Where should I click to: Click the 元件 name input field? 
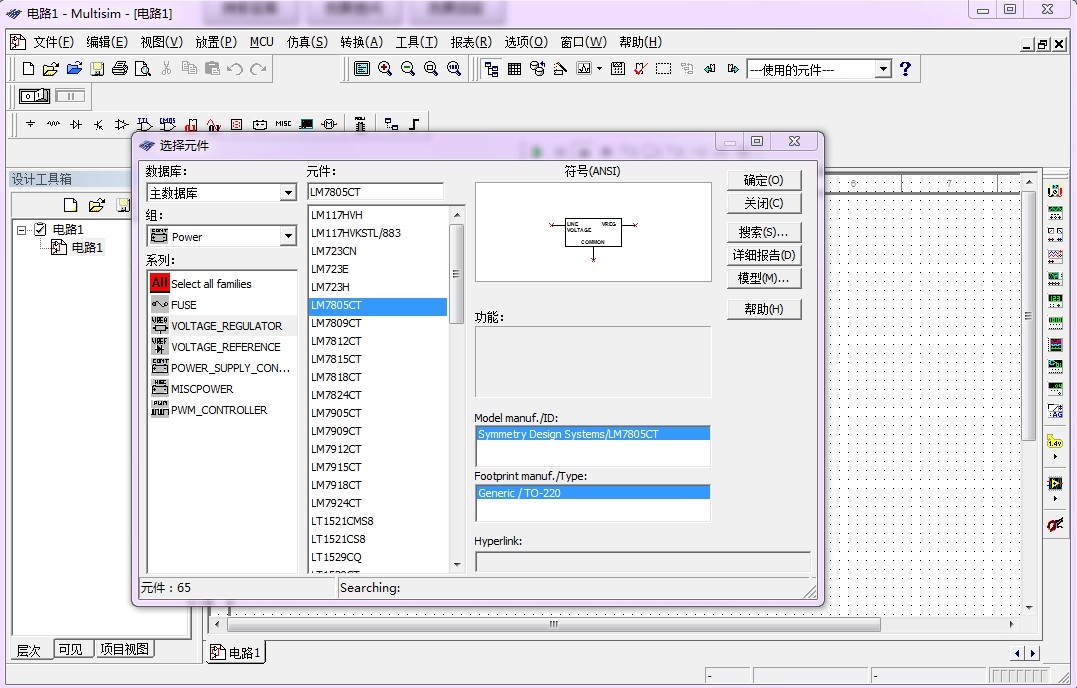tap(375, 192)
